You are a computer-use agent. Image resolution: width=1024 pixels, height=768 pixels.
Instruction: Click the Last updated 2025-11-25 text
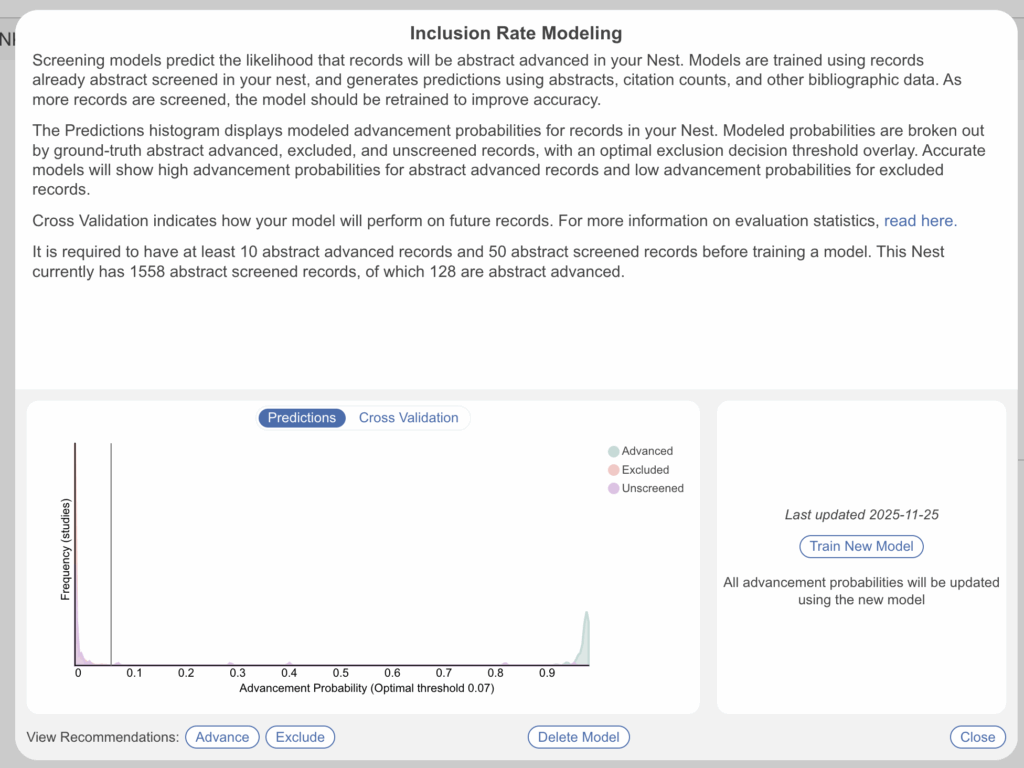click(861, 515)
